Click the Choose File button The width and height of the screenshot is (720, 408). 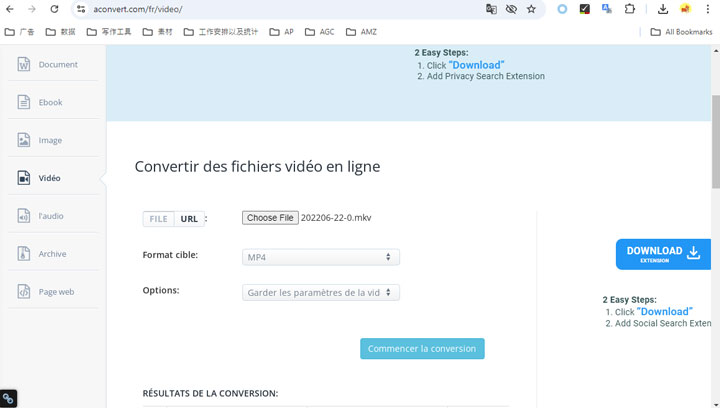point(270,218)
